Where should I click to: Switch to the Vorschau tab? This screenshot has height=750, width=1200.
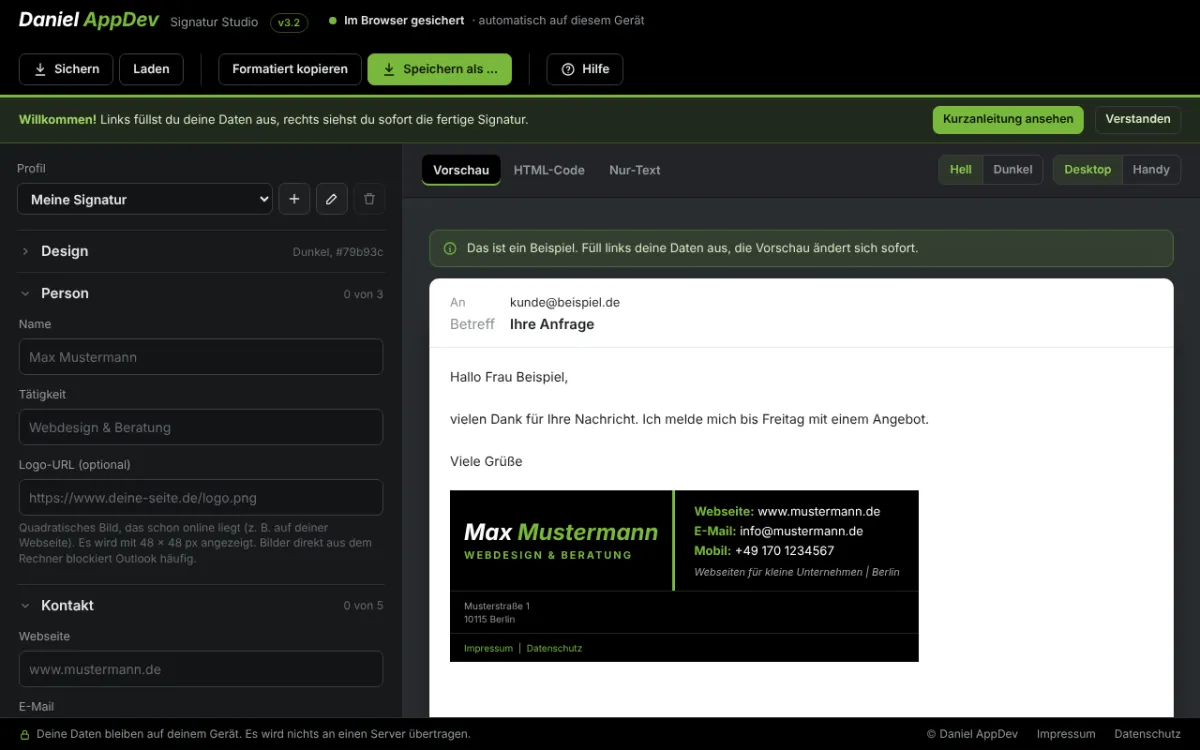point(461,170)
